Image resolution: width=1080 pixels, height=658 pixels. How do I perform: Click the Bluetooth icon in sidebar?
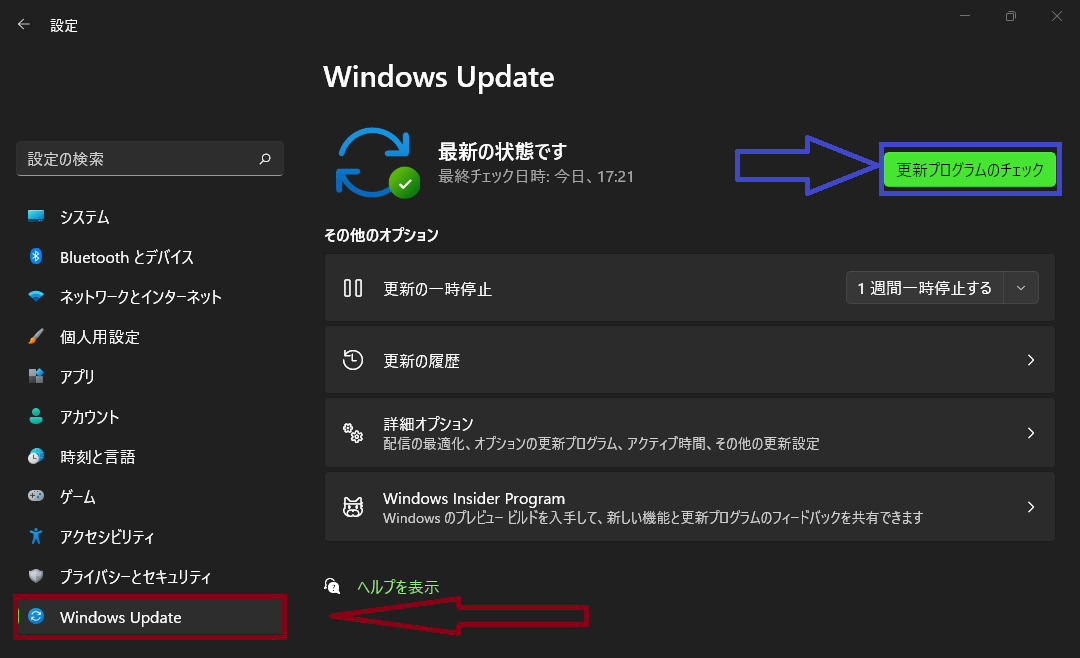click(x=36, y=256)
